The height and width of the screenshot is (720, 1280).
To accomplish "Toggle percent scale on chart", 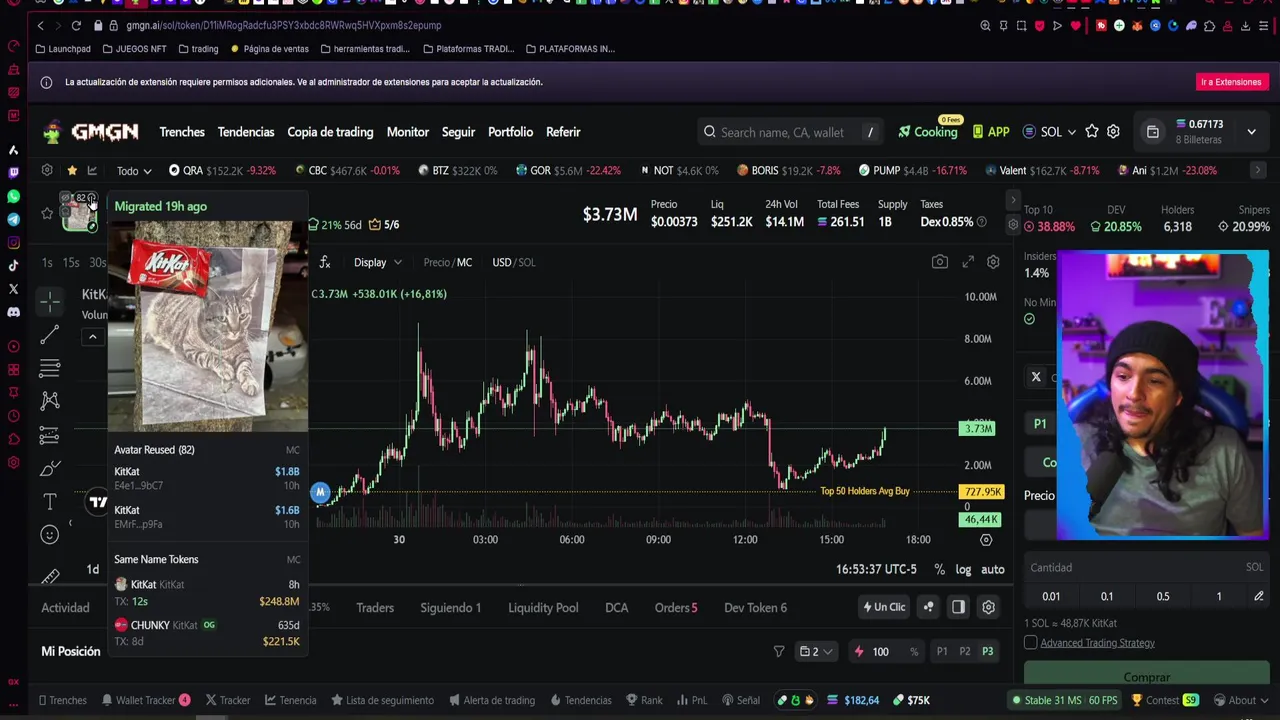I will (x=939, y=569).
